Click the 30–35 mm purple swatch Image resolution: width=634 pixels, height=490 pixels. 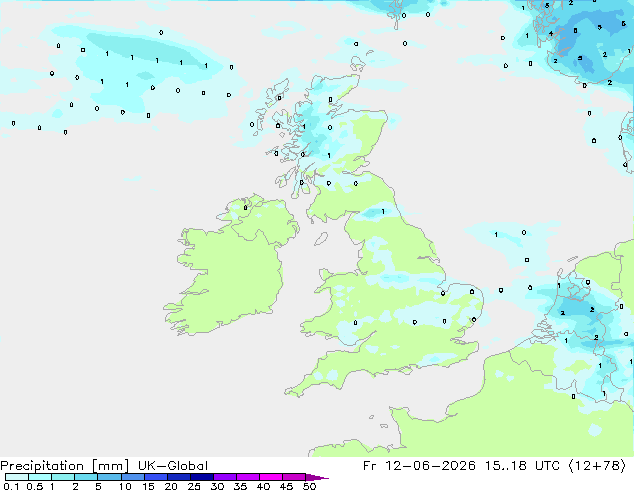coord(224,477)
